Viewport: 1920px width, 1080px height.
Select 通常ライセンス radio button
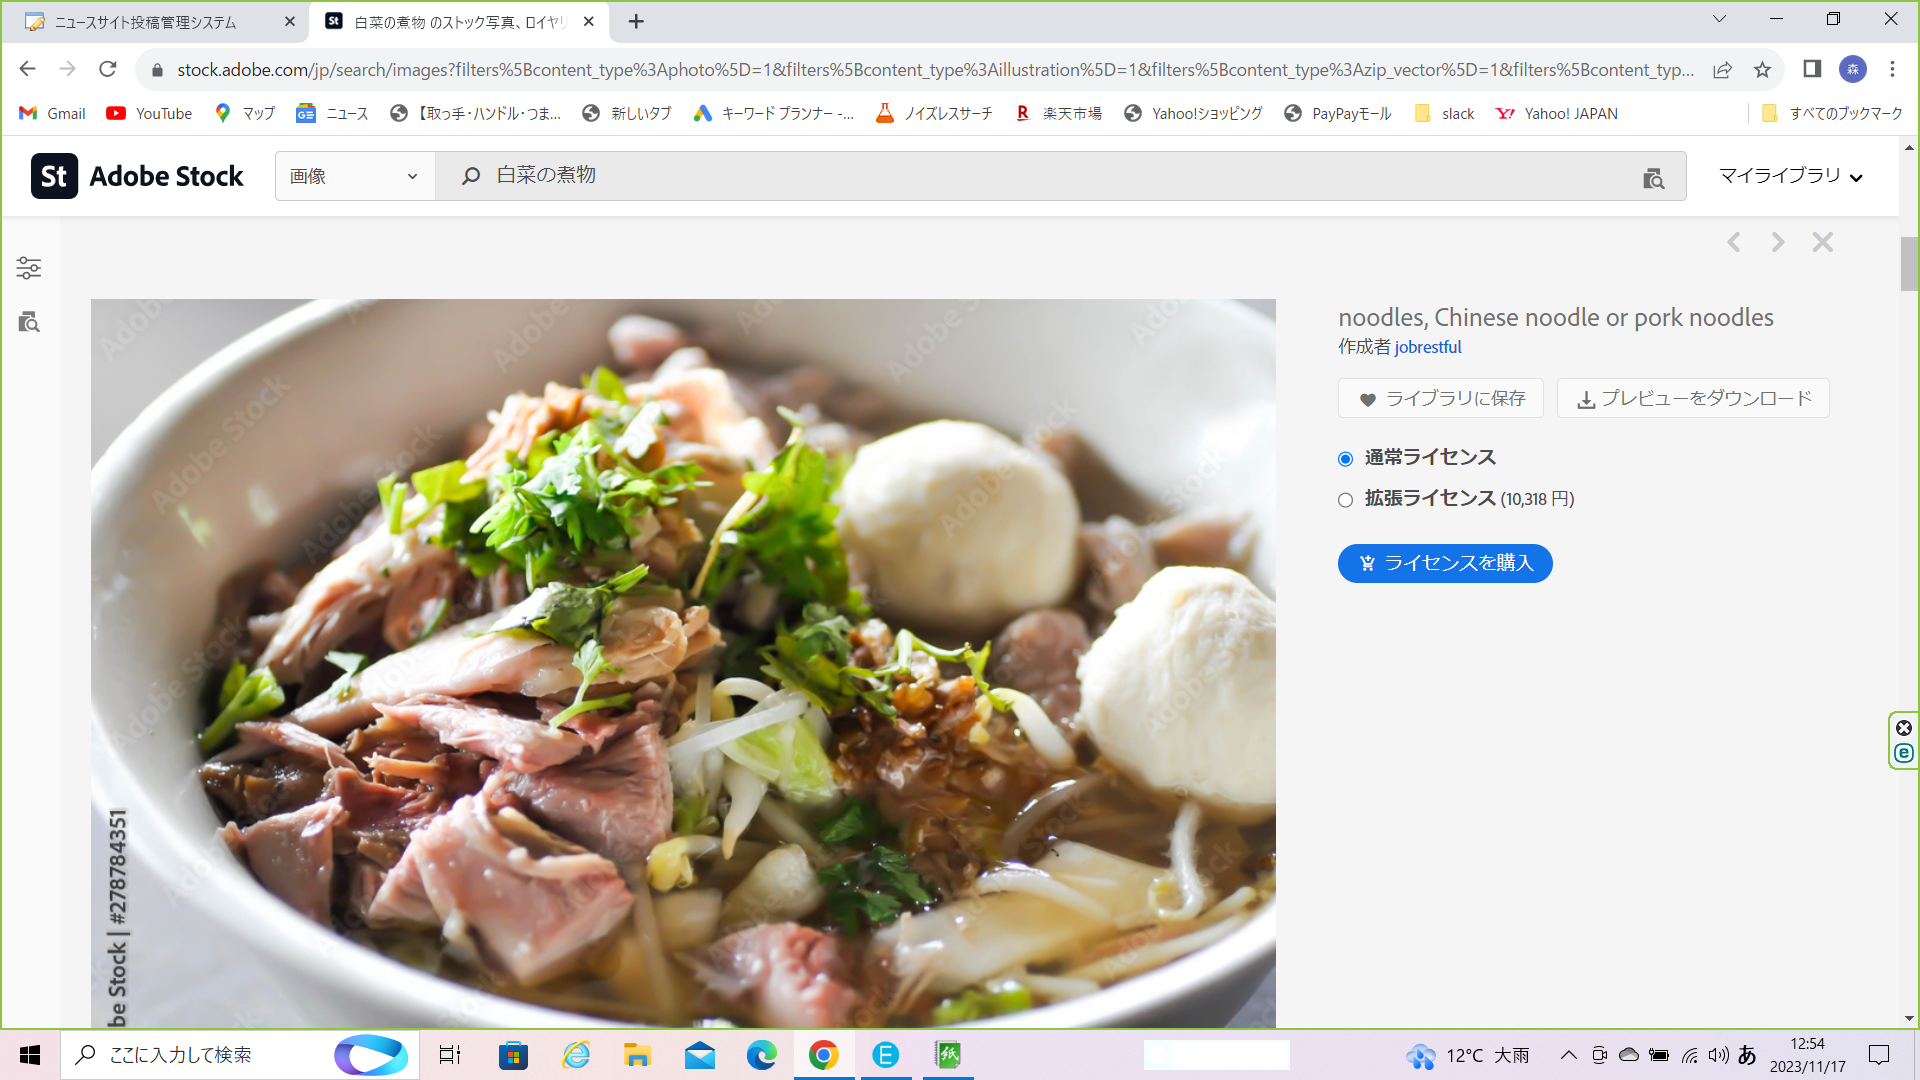tap(1345, 459)
